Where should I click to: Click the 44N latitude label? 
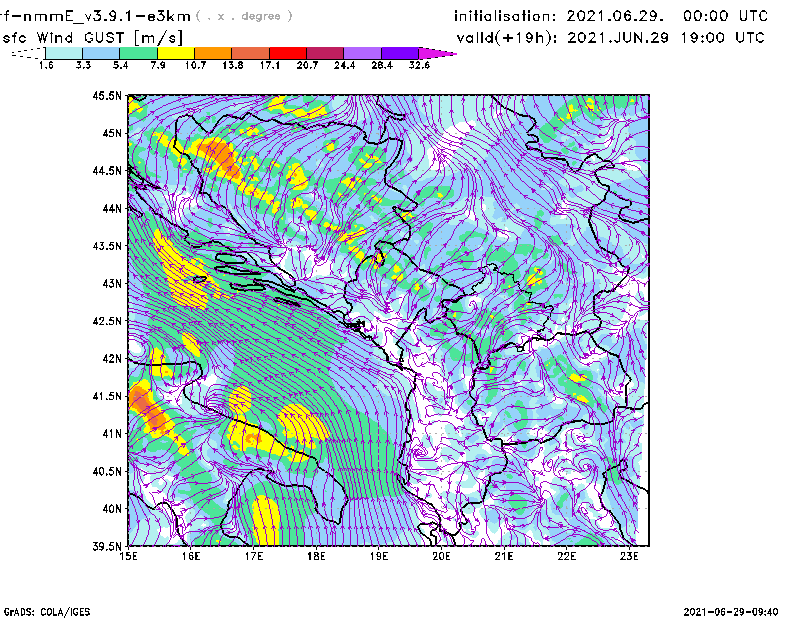[112, 208]
